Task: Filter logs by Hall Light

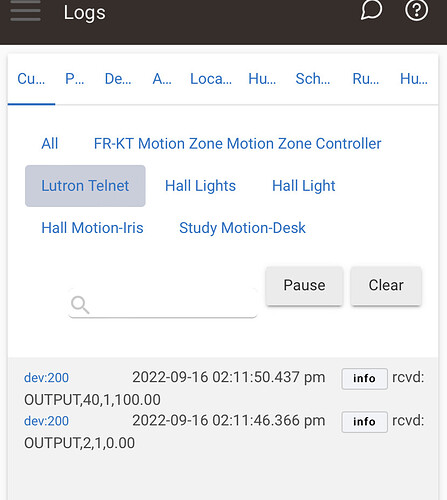Action: coord(304,186)
